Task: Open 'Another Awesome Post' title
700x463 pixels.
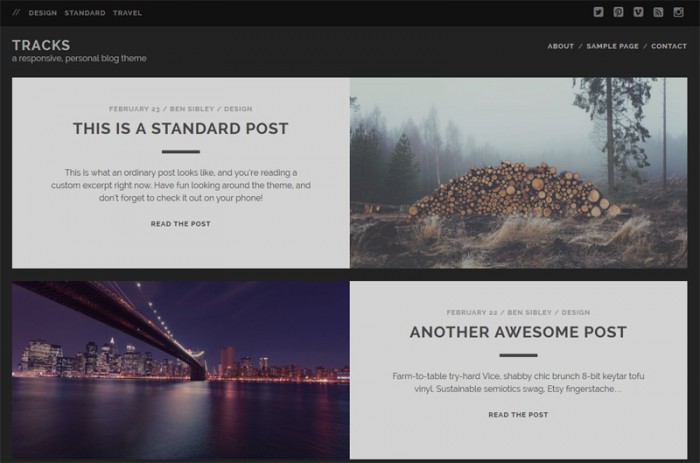Action: pyautogui.click(x=518, y=332)
